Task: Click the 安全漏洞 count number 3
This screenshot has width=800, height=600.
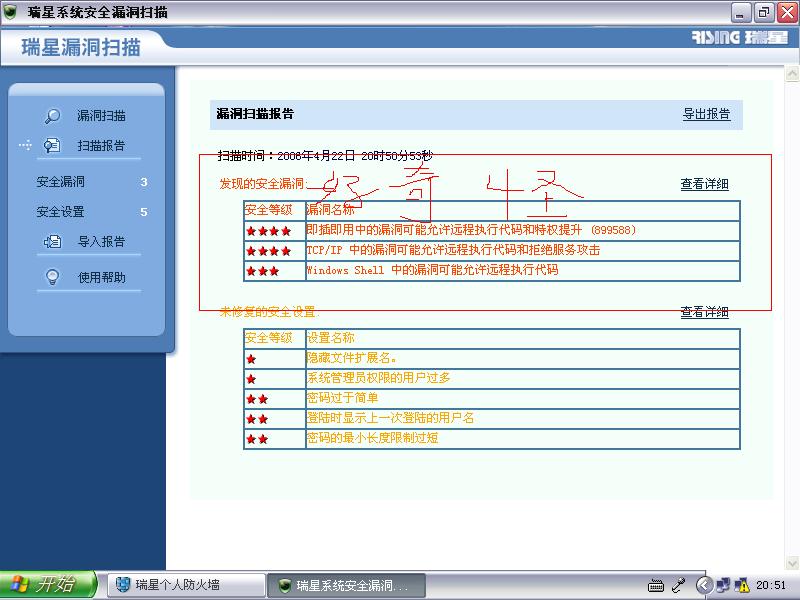Action: click(x=144, y=182)
